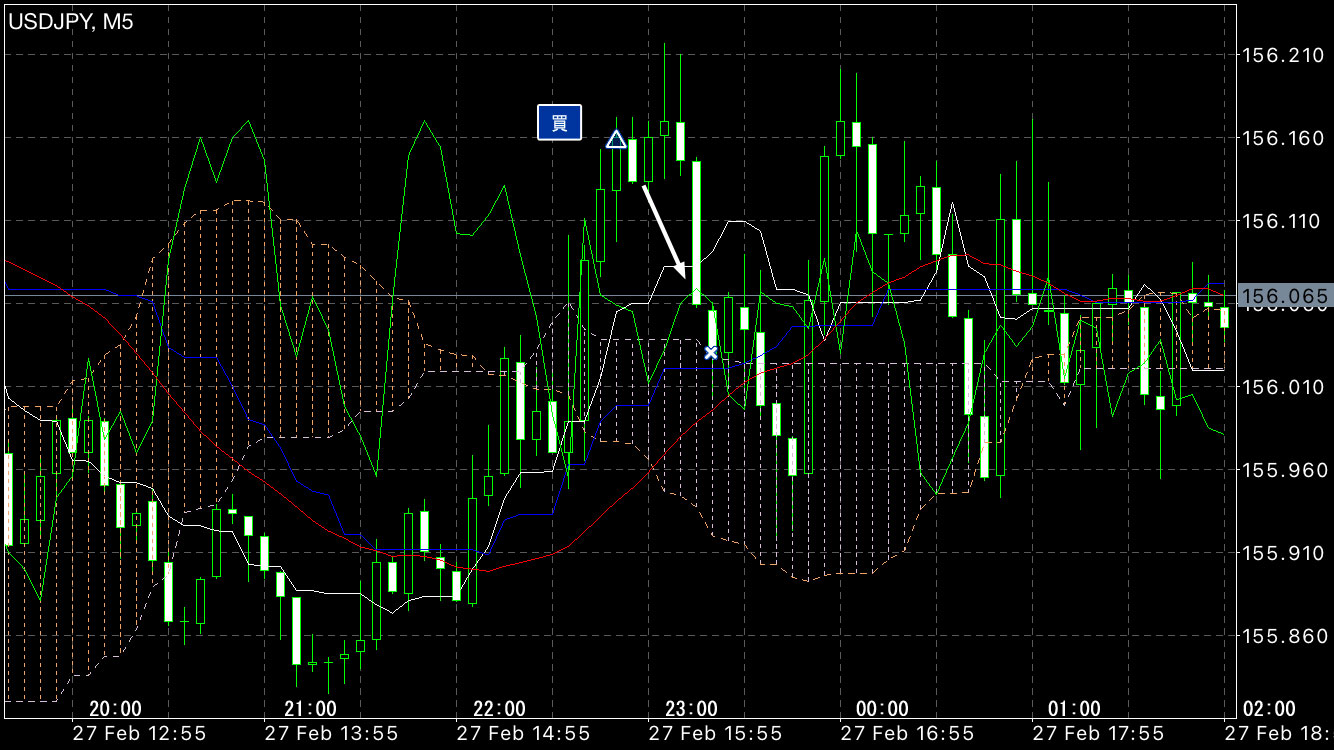Viewport: 1334px width, 750px height.
Task: Click the 156.110 price level label
Action: coord(1283,221)
